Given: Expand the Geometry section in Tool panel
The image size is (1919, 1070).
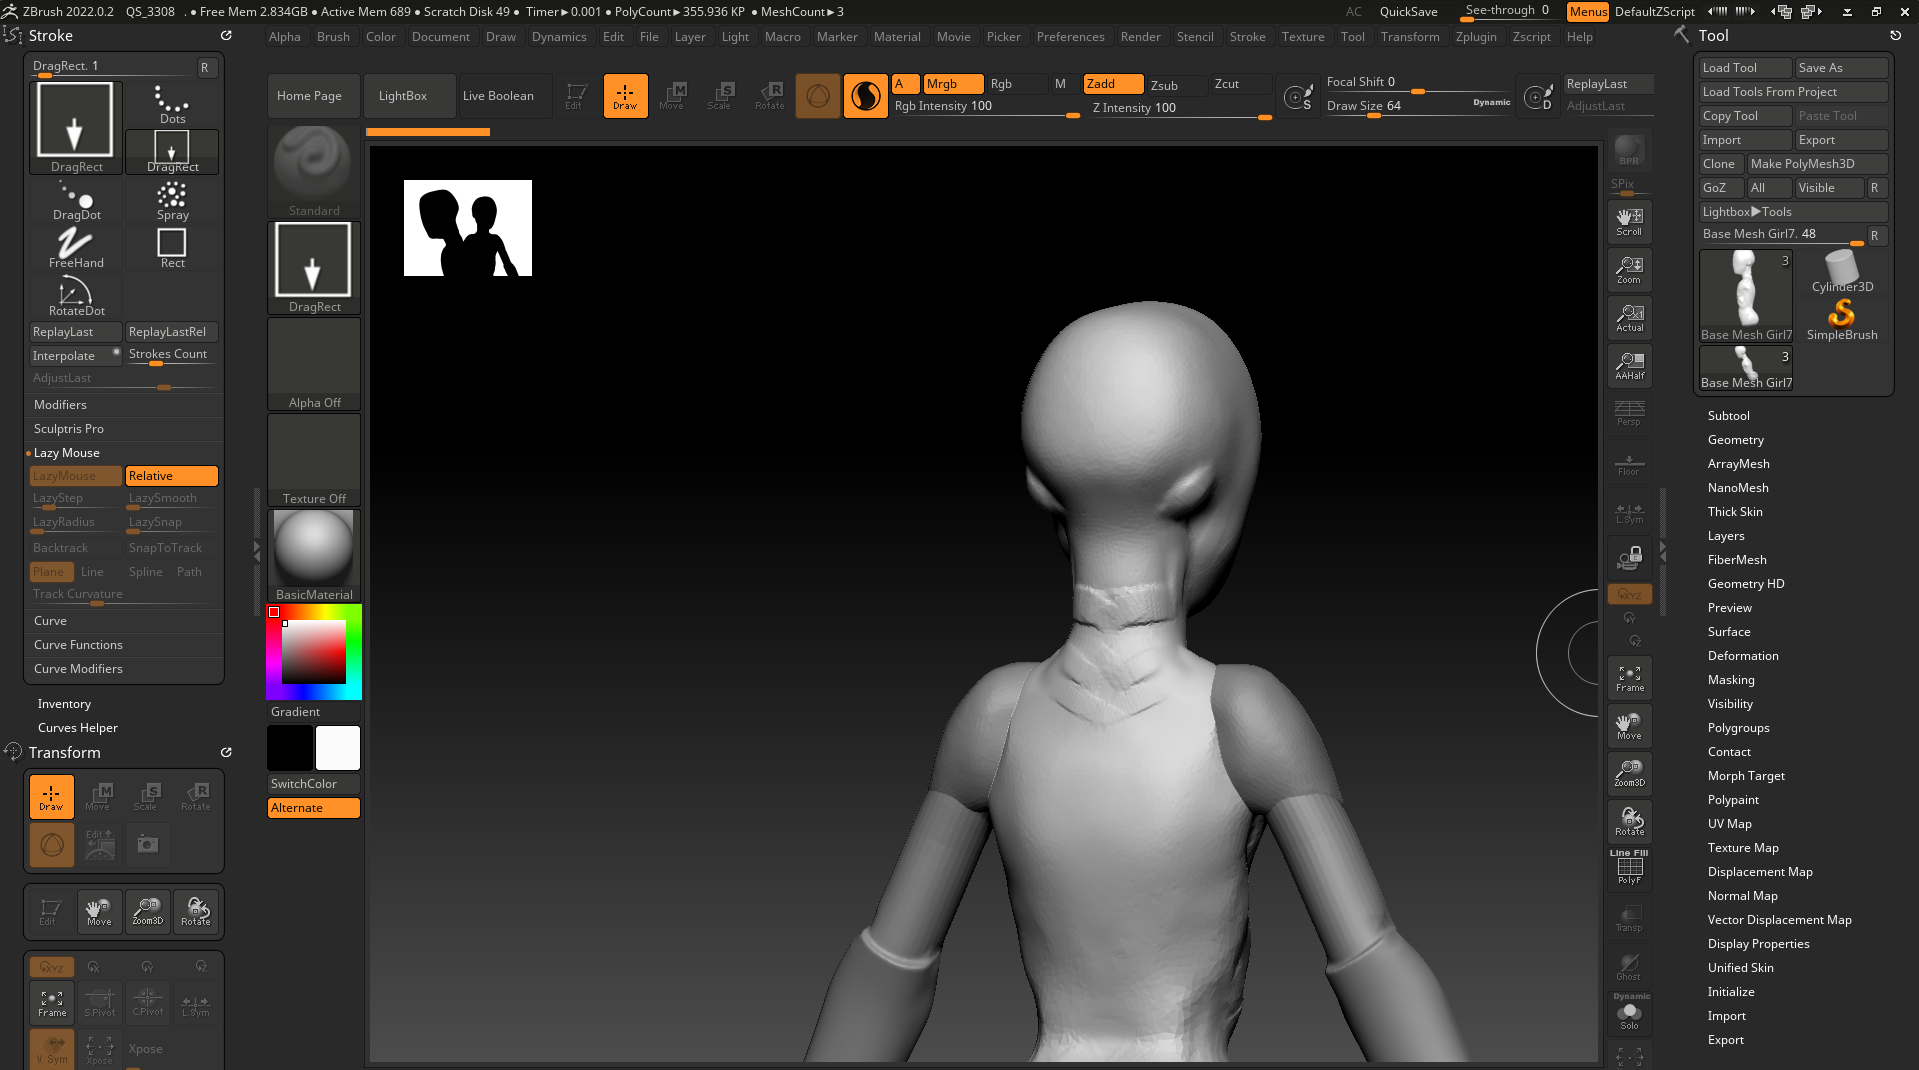Looking at the screenshot, I should pyautogui.click(x=1735, y=440).
